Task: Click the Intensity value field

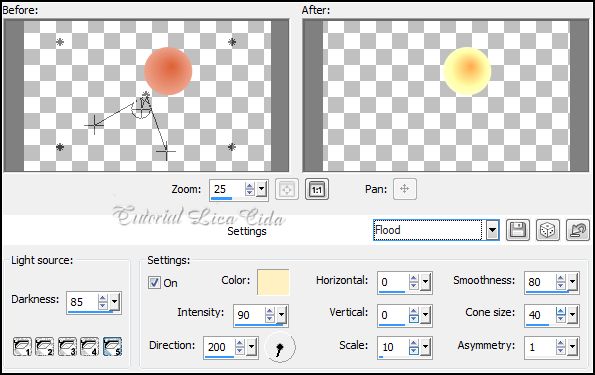Action: click(249, 315)
